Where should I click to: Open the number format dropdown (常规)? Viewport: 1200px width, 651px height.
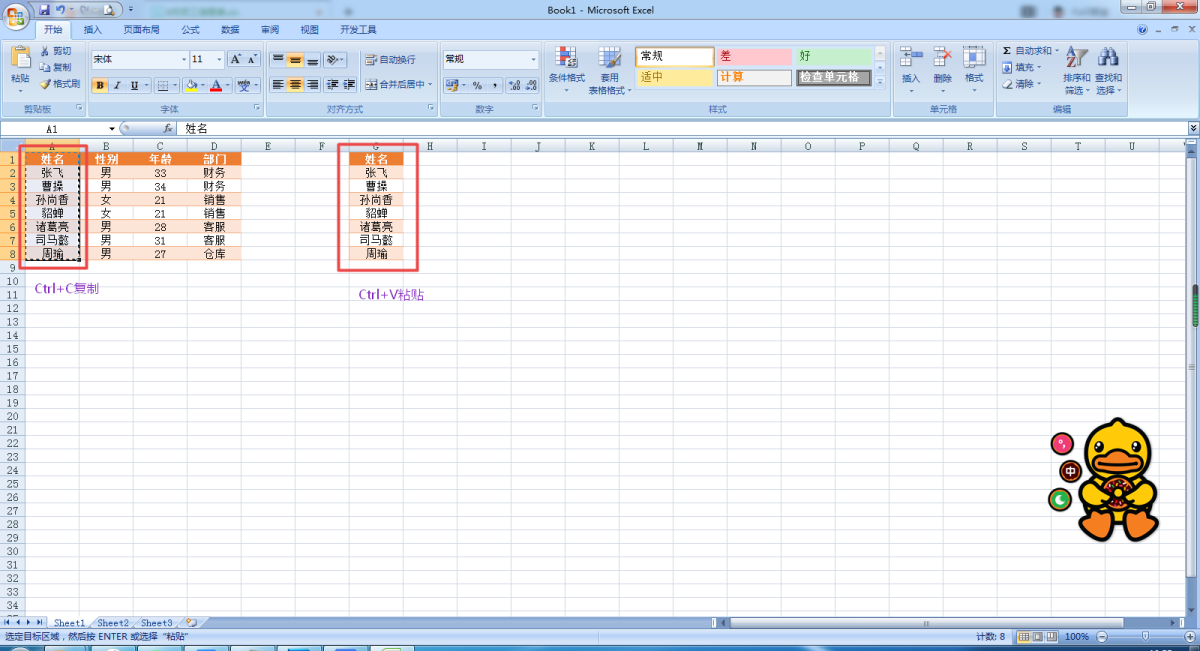click(533, 60)
